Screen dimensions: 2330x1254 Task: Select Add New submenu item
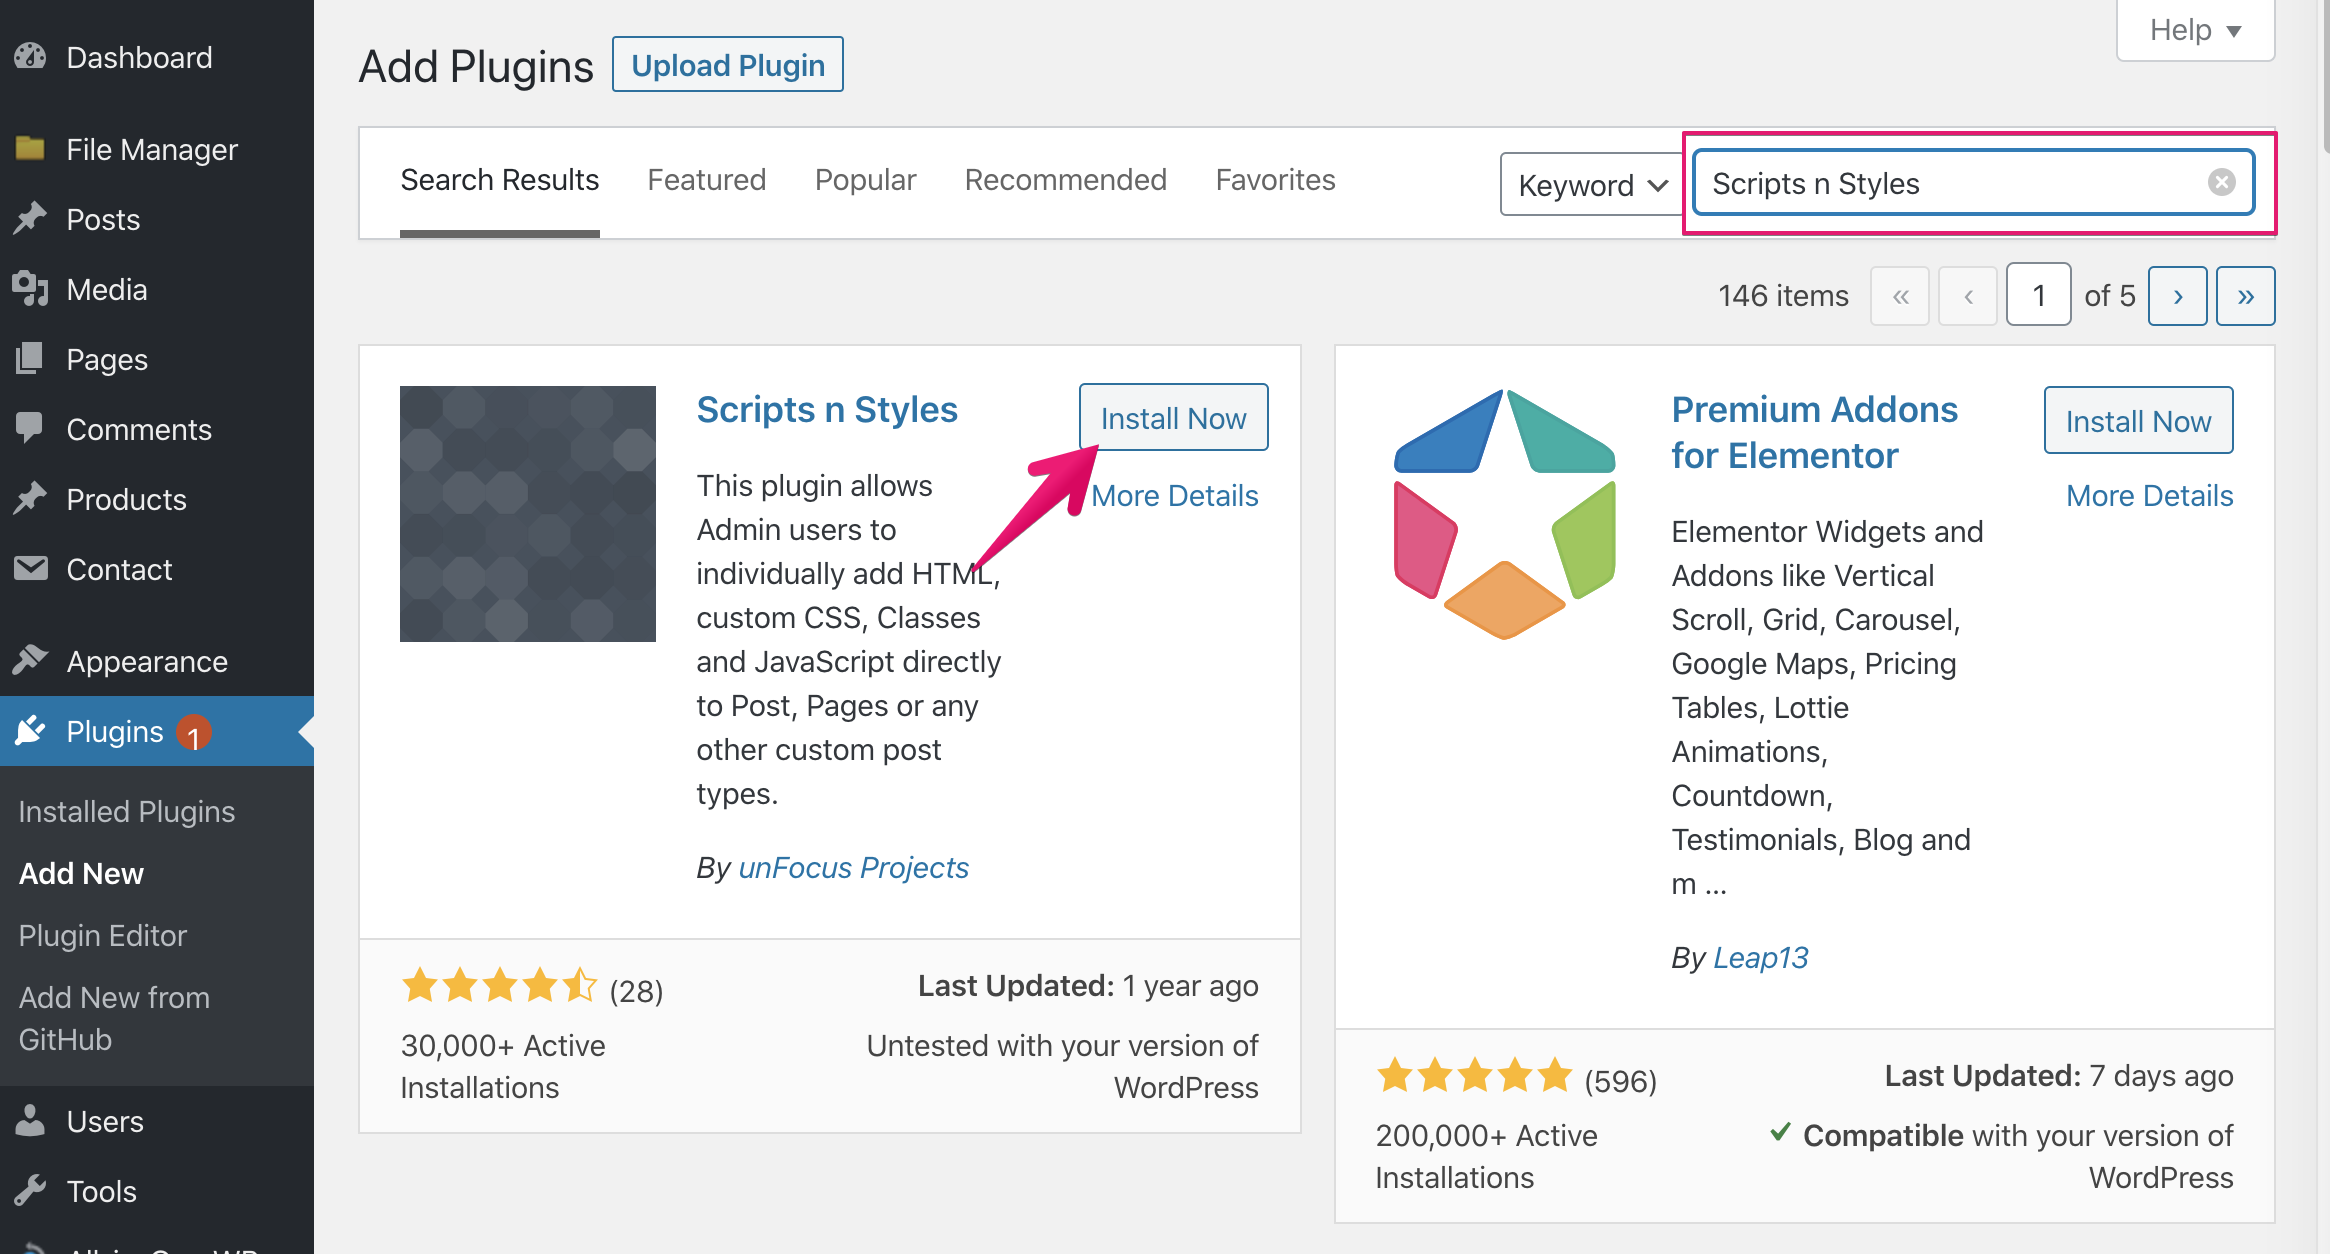click(82, 873)
